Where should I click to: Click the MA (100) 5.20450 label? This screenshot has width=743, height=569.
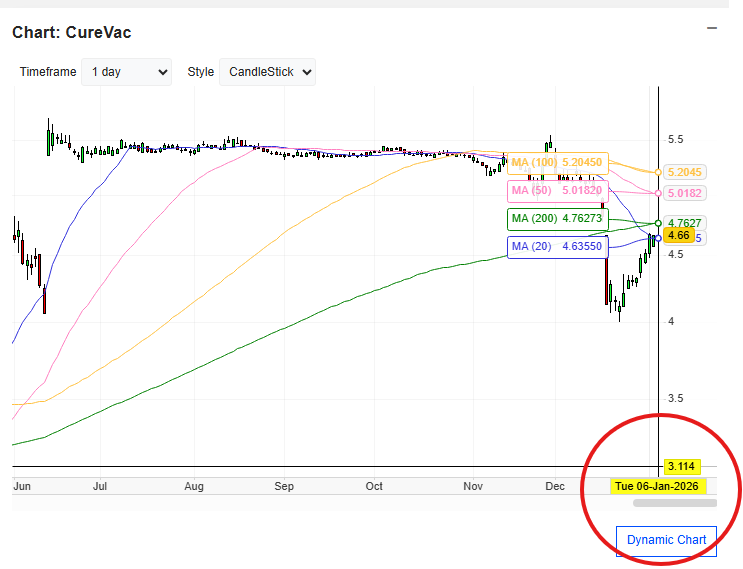click(x=557, y=163)
